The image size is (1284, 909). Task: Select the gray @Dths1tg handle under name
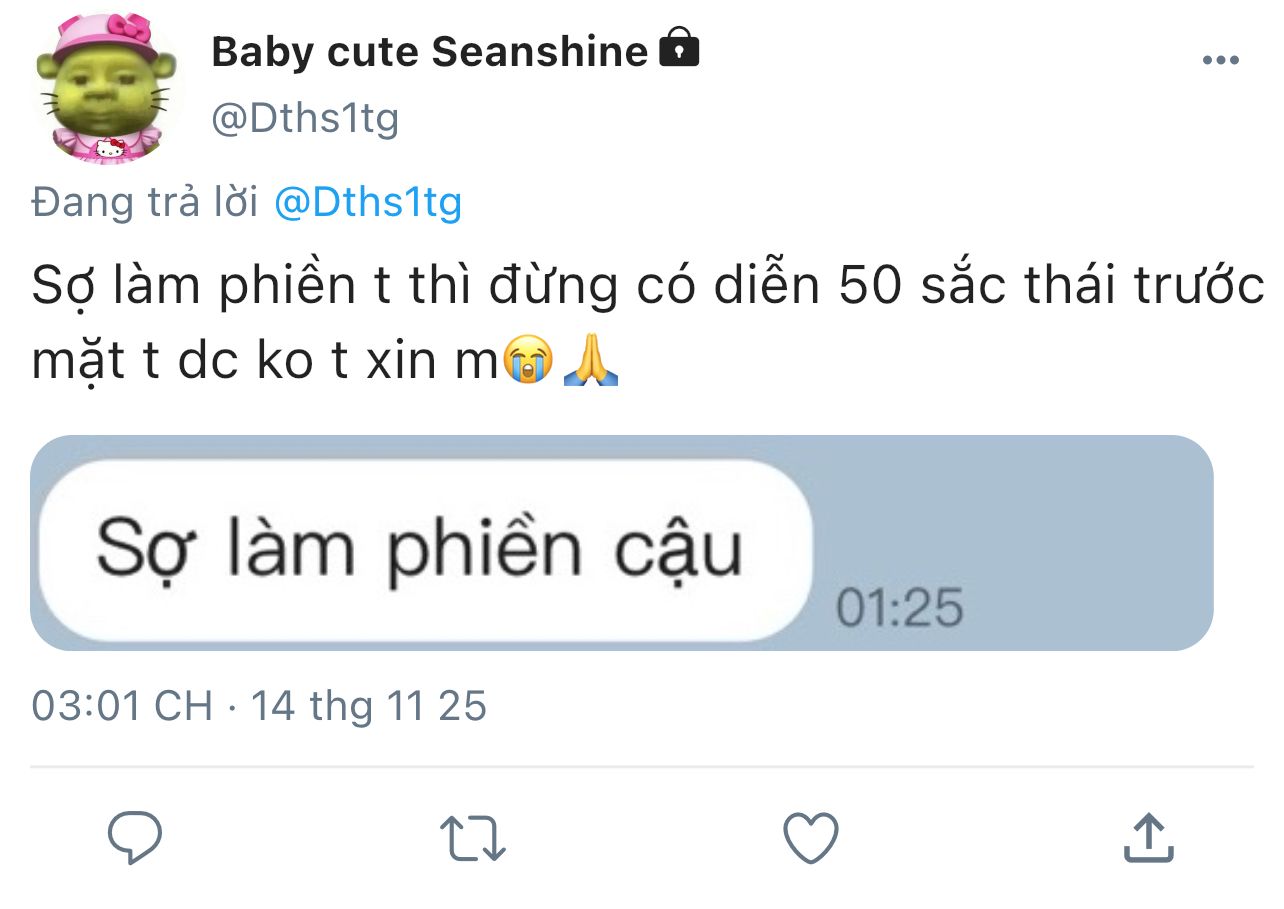click(305, 119)
